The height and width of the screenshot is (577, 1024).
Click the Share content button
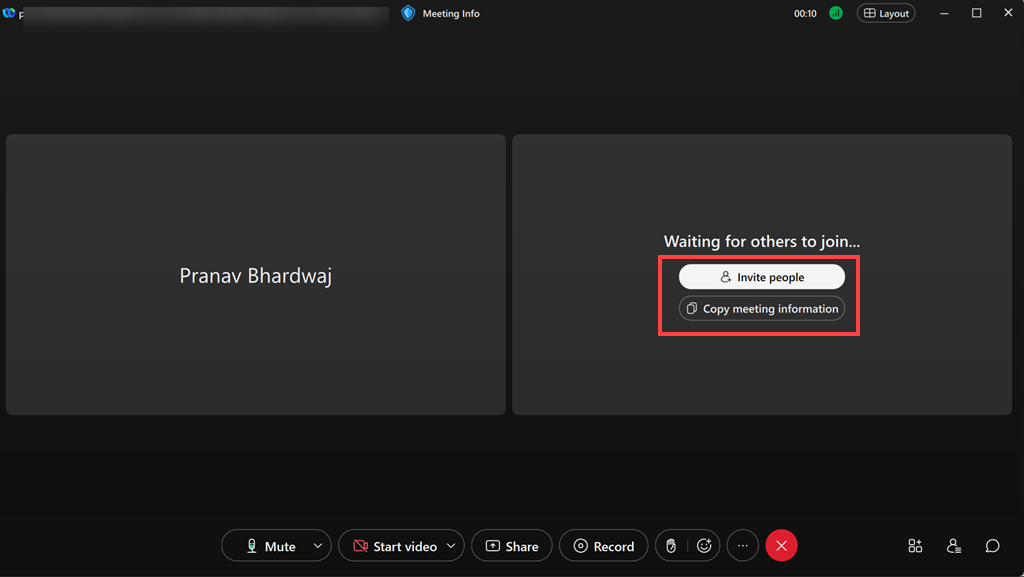[512, 546]
